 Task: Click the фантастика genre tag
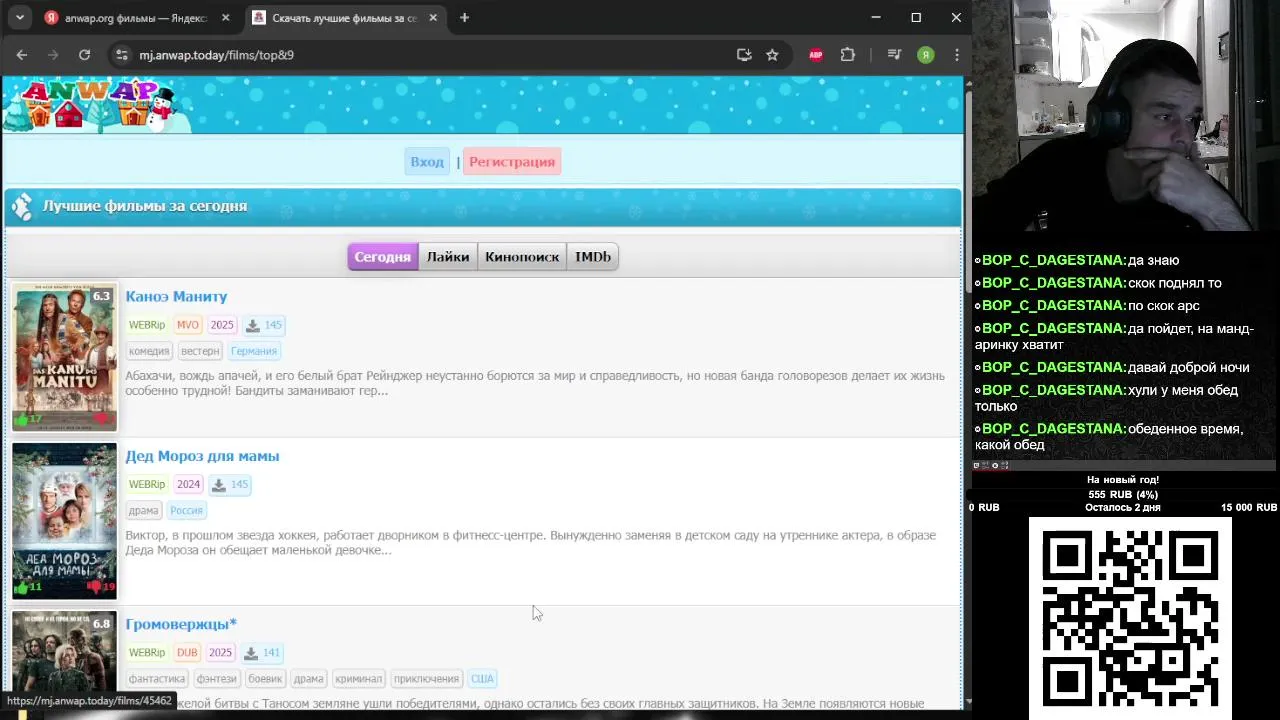[157, 679]
